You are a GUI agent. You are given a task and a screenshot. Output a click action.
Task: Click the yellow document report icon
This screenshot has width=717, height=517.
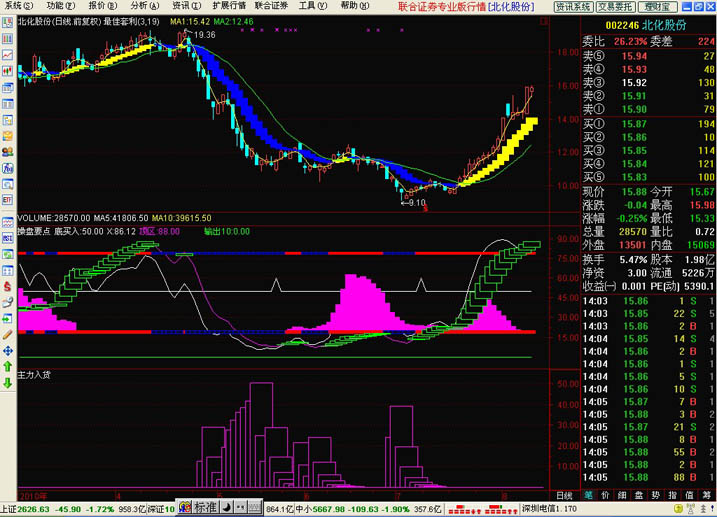(8, 120)
